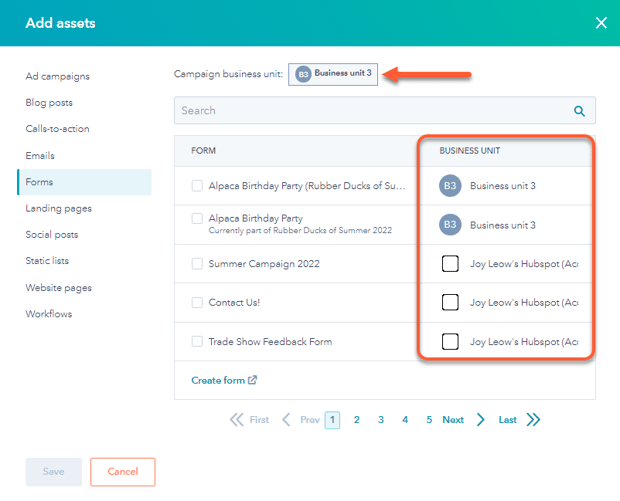Open the Campaign business unit selector
Image resolution: width=620 pixels, height=501 pixels.
333,74
